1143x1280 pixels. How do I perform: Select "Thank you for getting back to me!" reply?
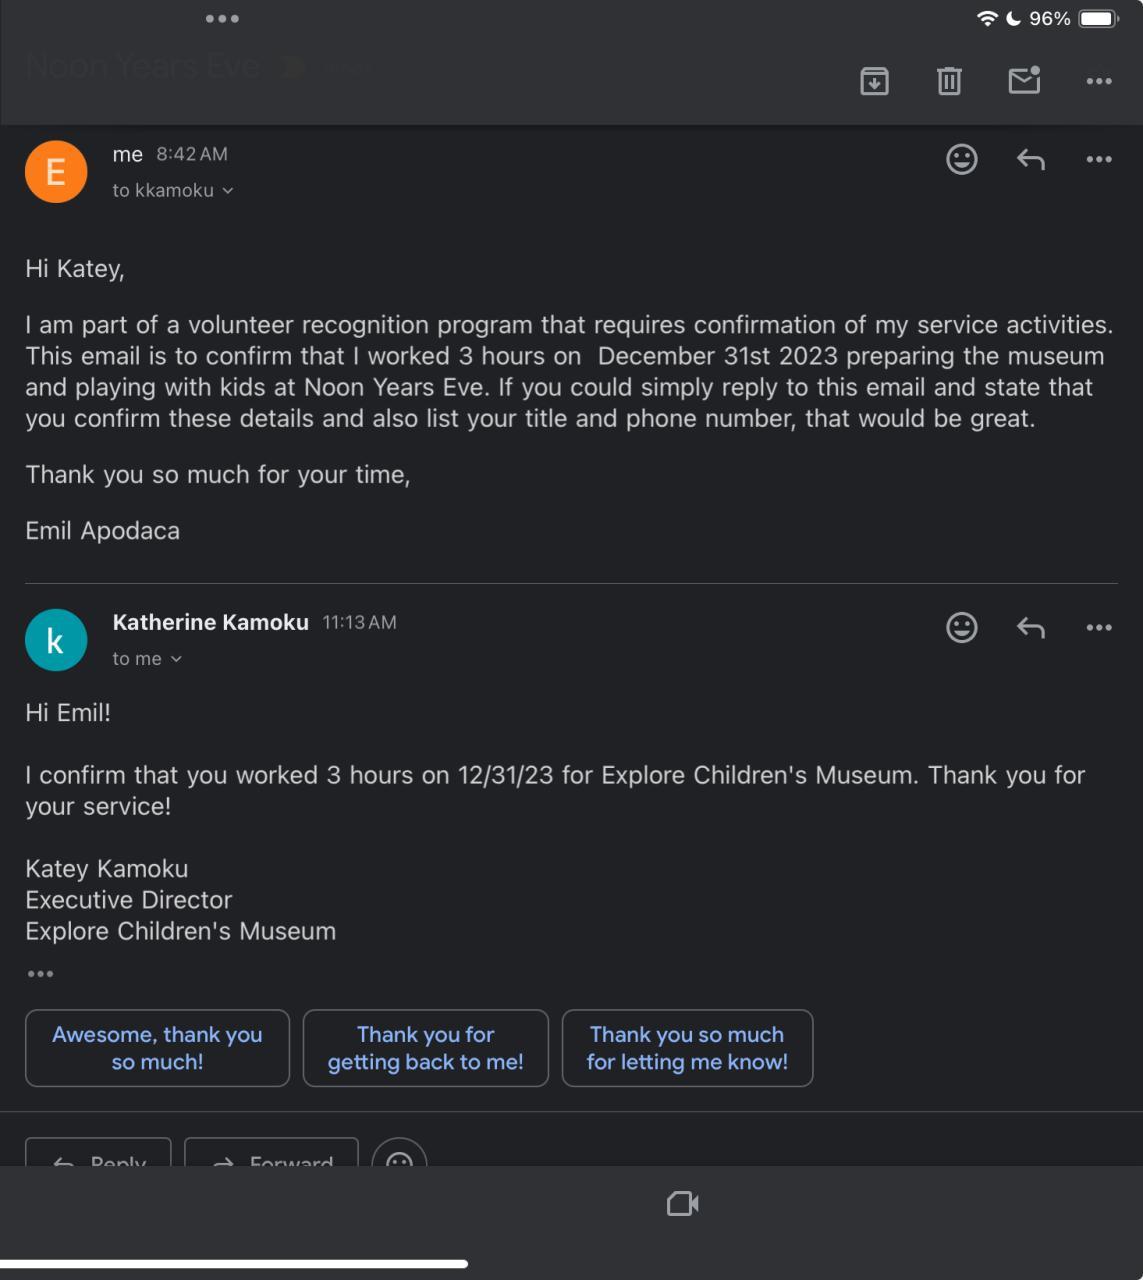coord(426,1048)
